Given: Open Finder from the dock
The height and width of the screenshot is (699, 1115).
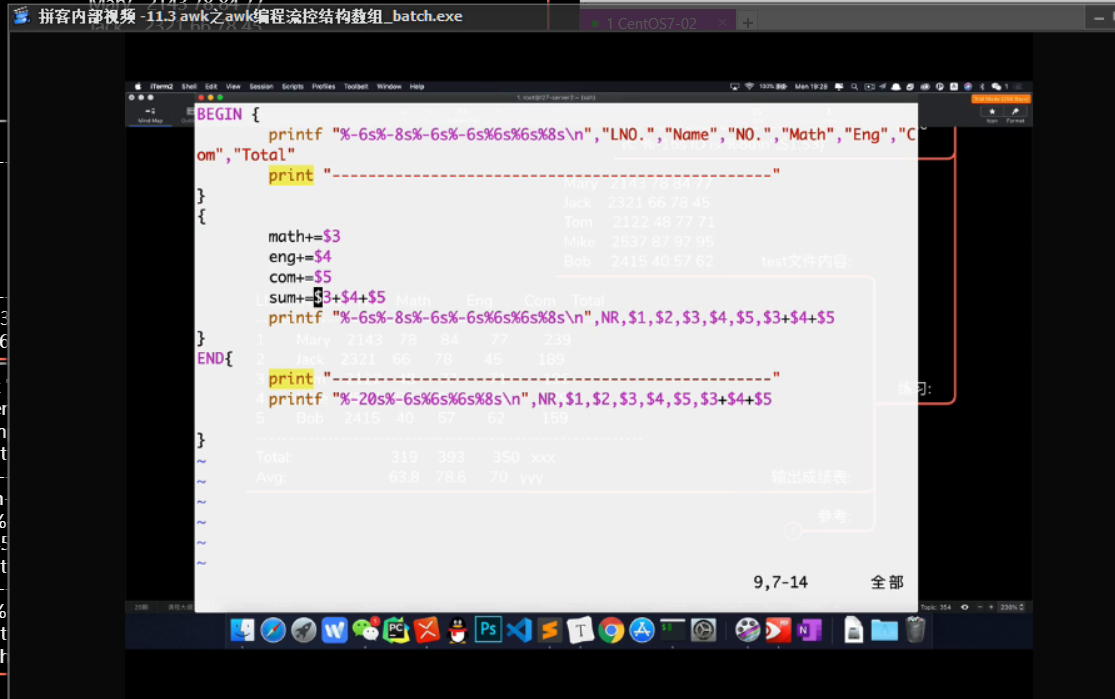Looking at the screenshot, I should click(242, 630).
